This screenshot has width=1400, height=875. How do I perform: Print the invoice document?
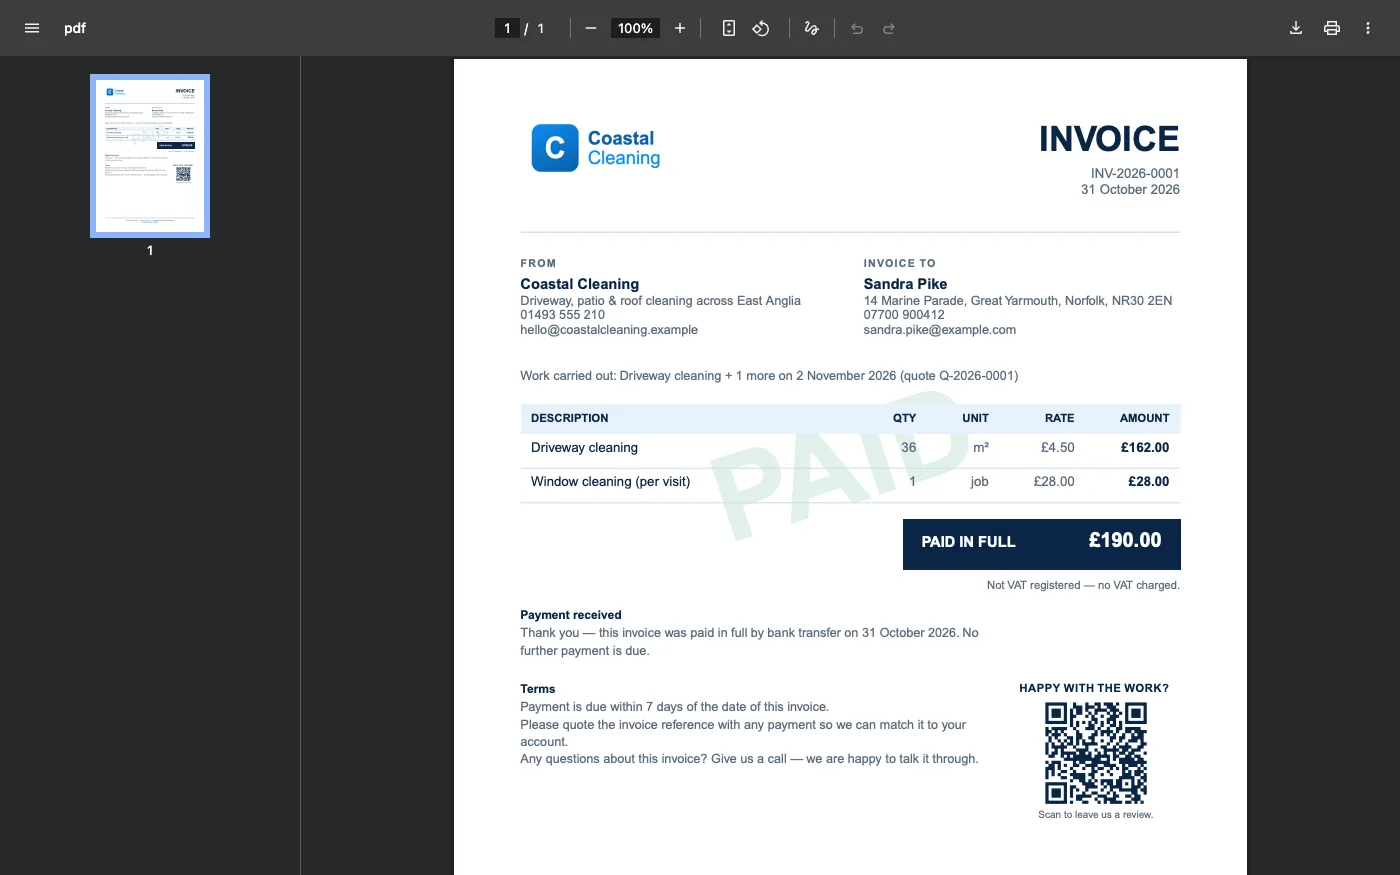pos(1332,28)
